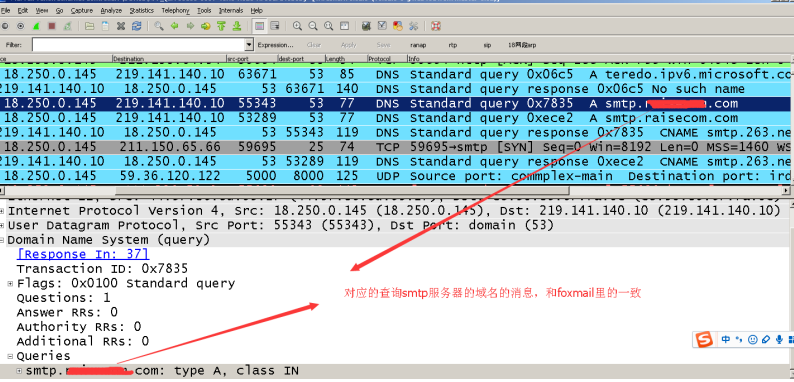
Task: Go forward in packet history arrow
Action: (x=190, y=26)
